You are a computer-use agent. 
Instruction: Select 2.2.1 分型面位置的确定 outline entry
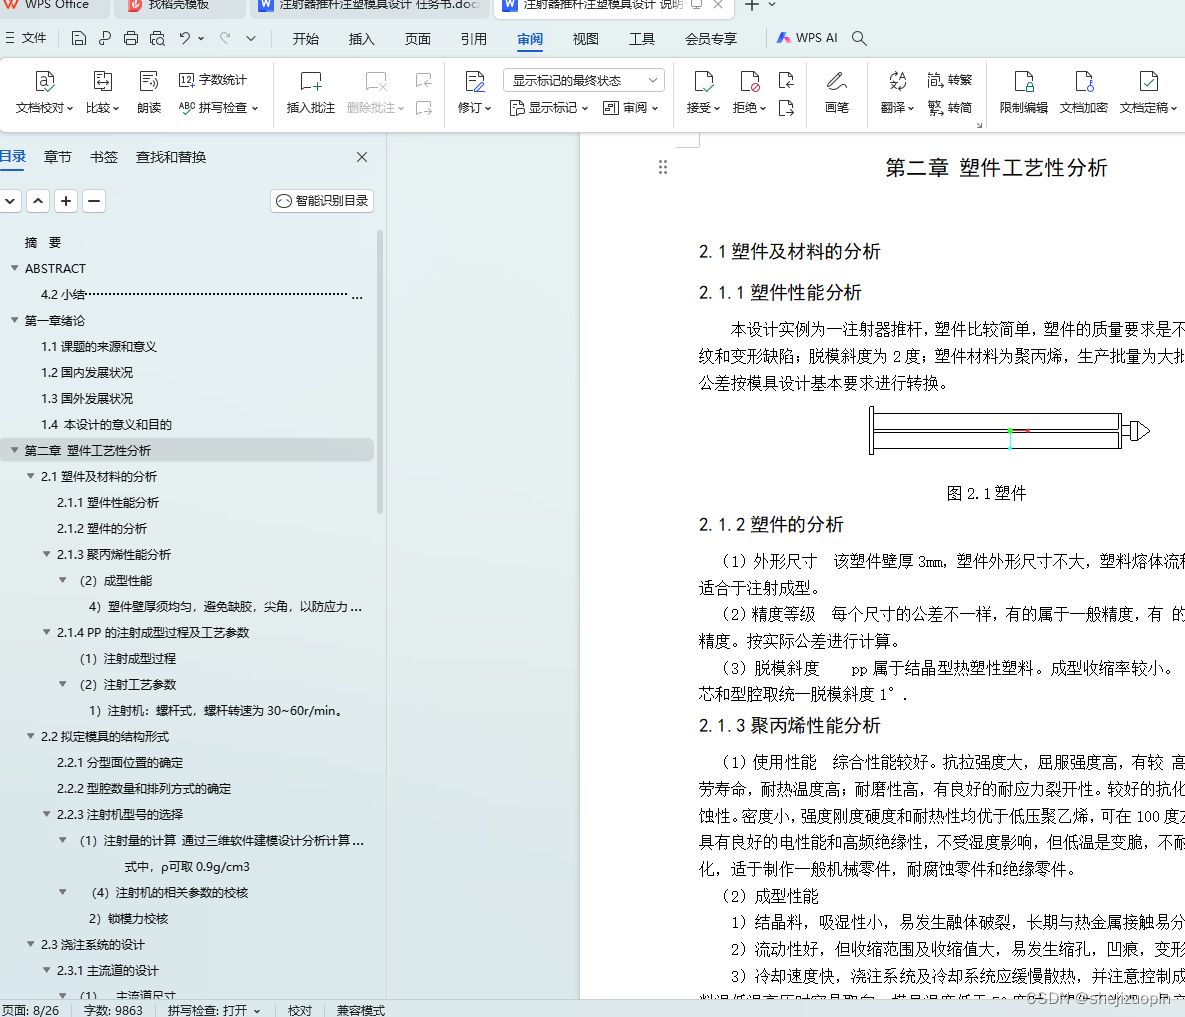pos(120,762)
